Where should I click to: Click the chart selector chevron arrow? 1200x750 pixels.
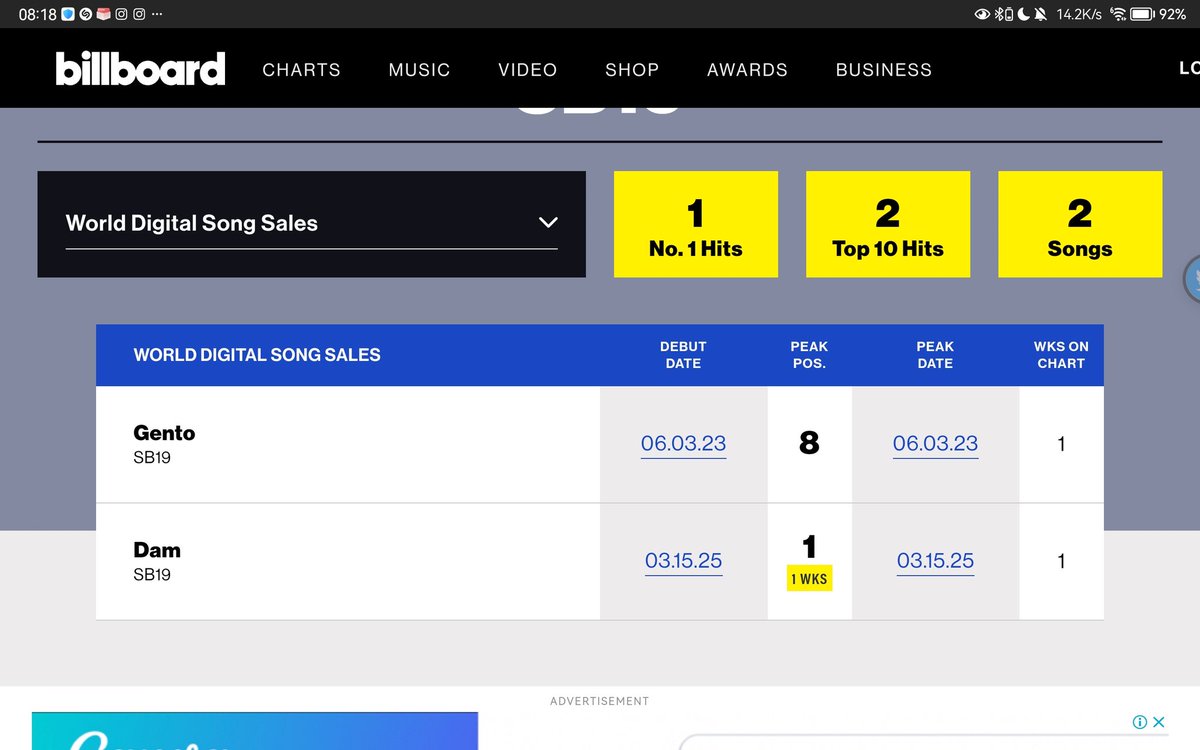[x=547, y=222]
